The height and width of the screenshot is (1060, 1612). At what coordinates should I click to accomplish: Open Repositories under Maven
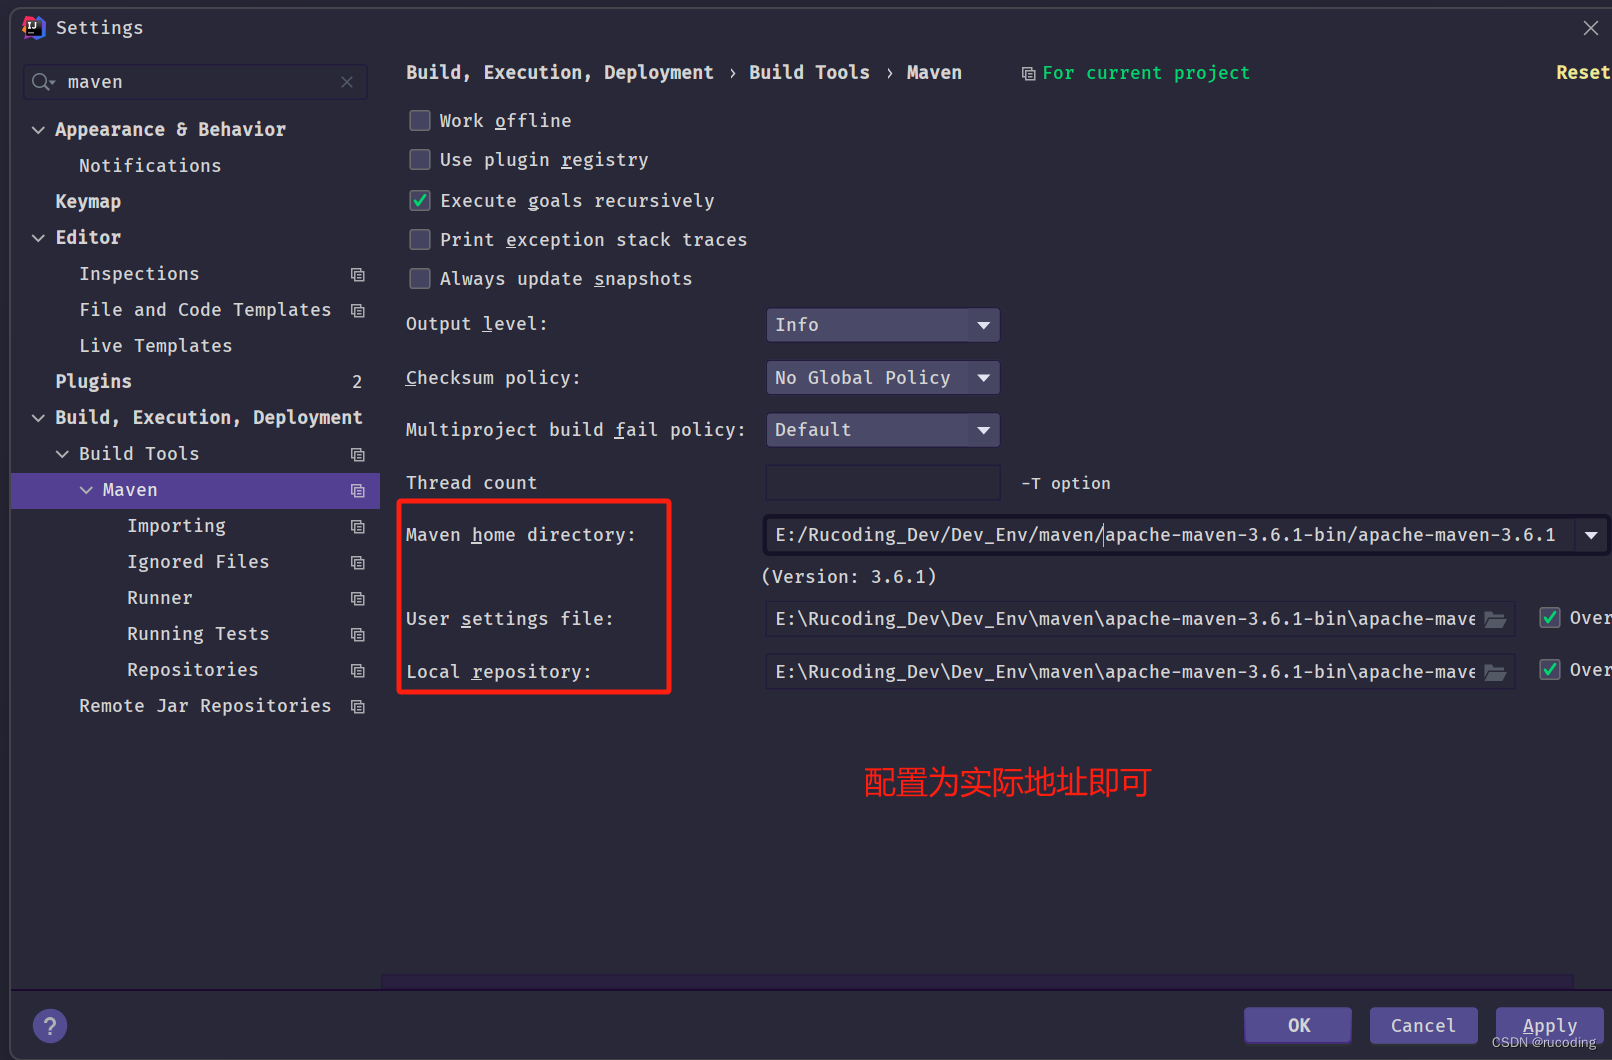pyautogui.click(x=193, y=670)
